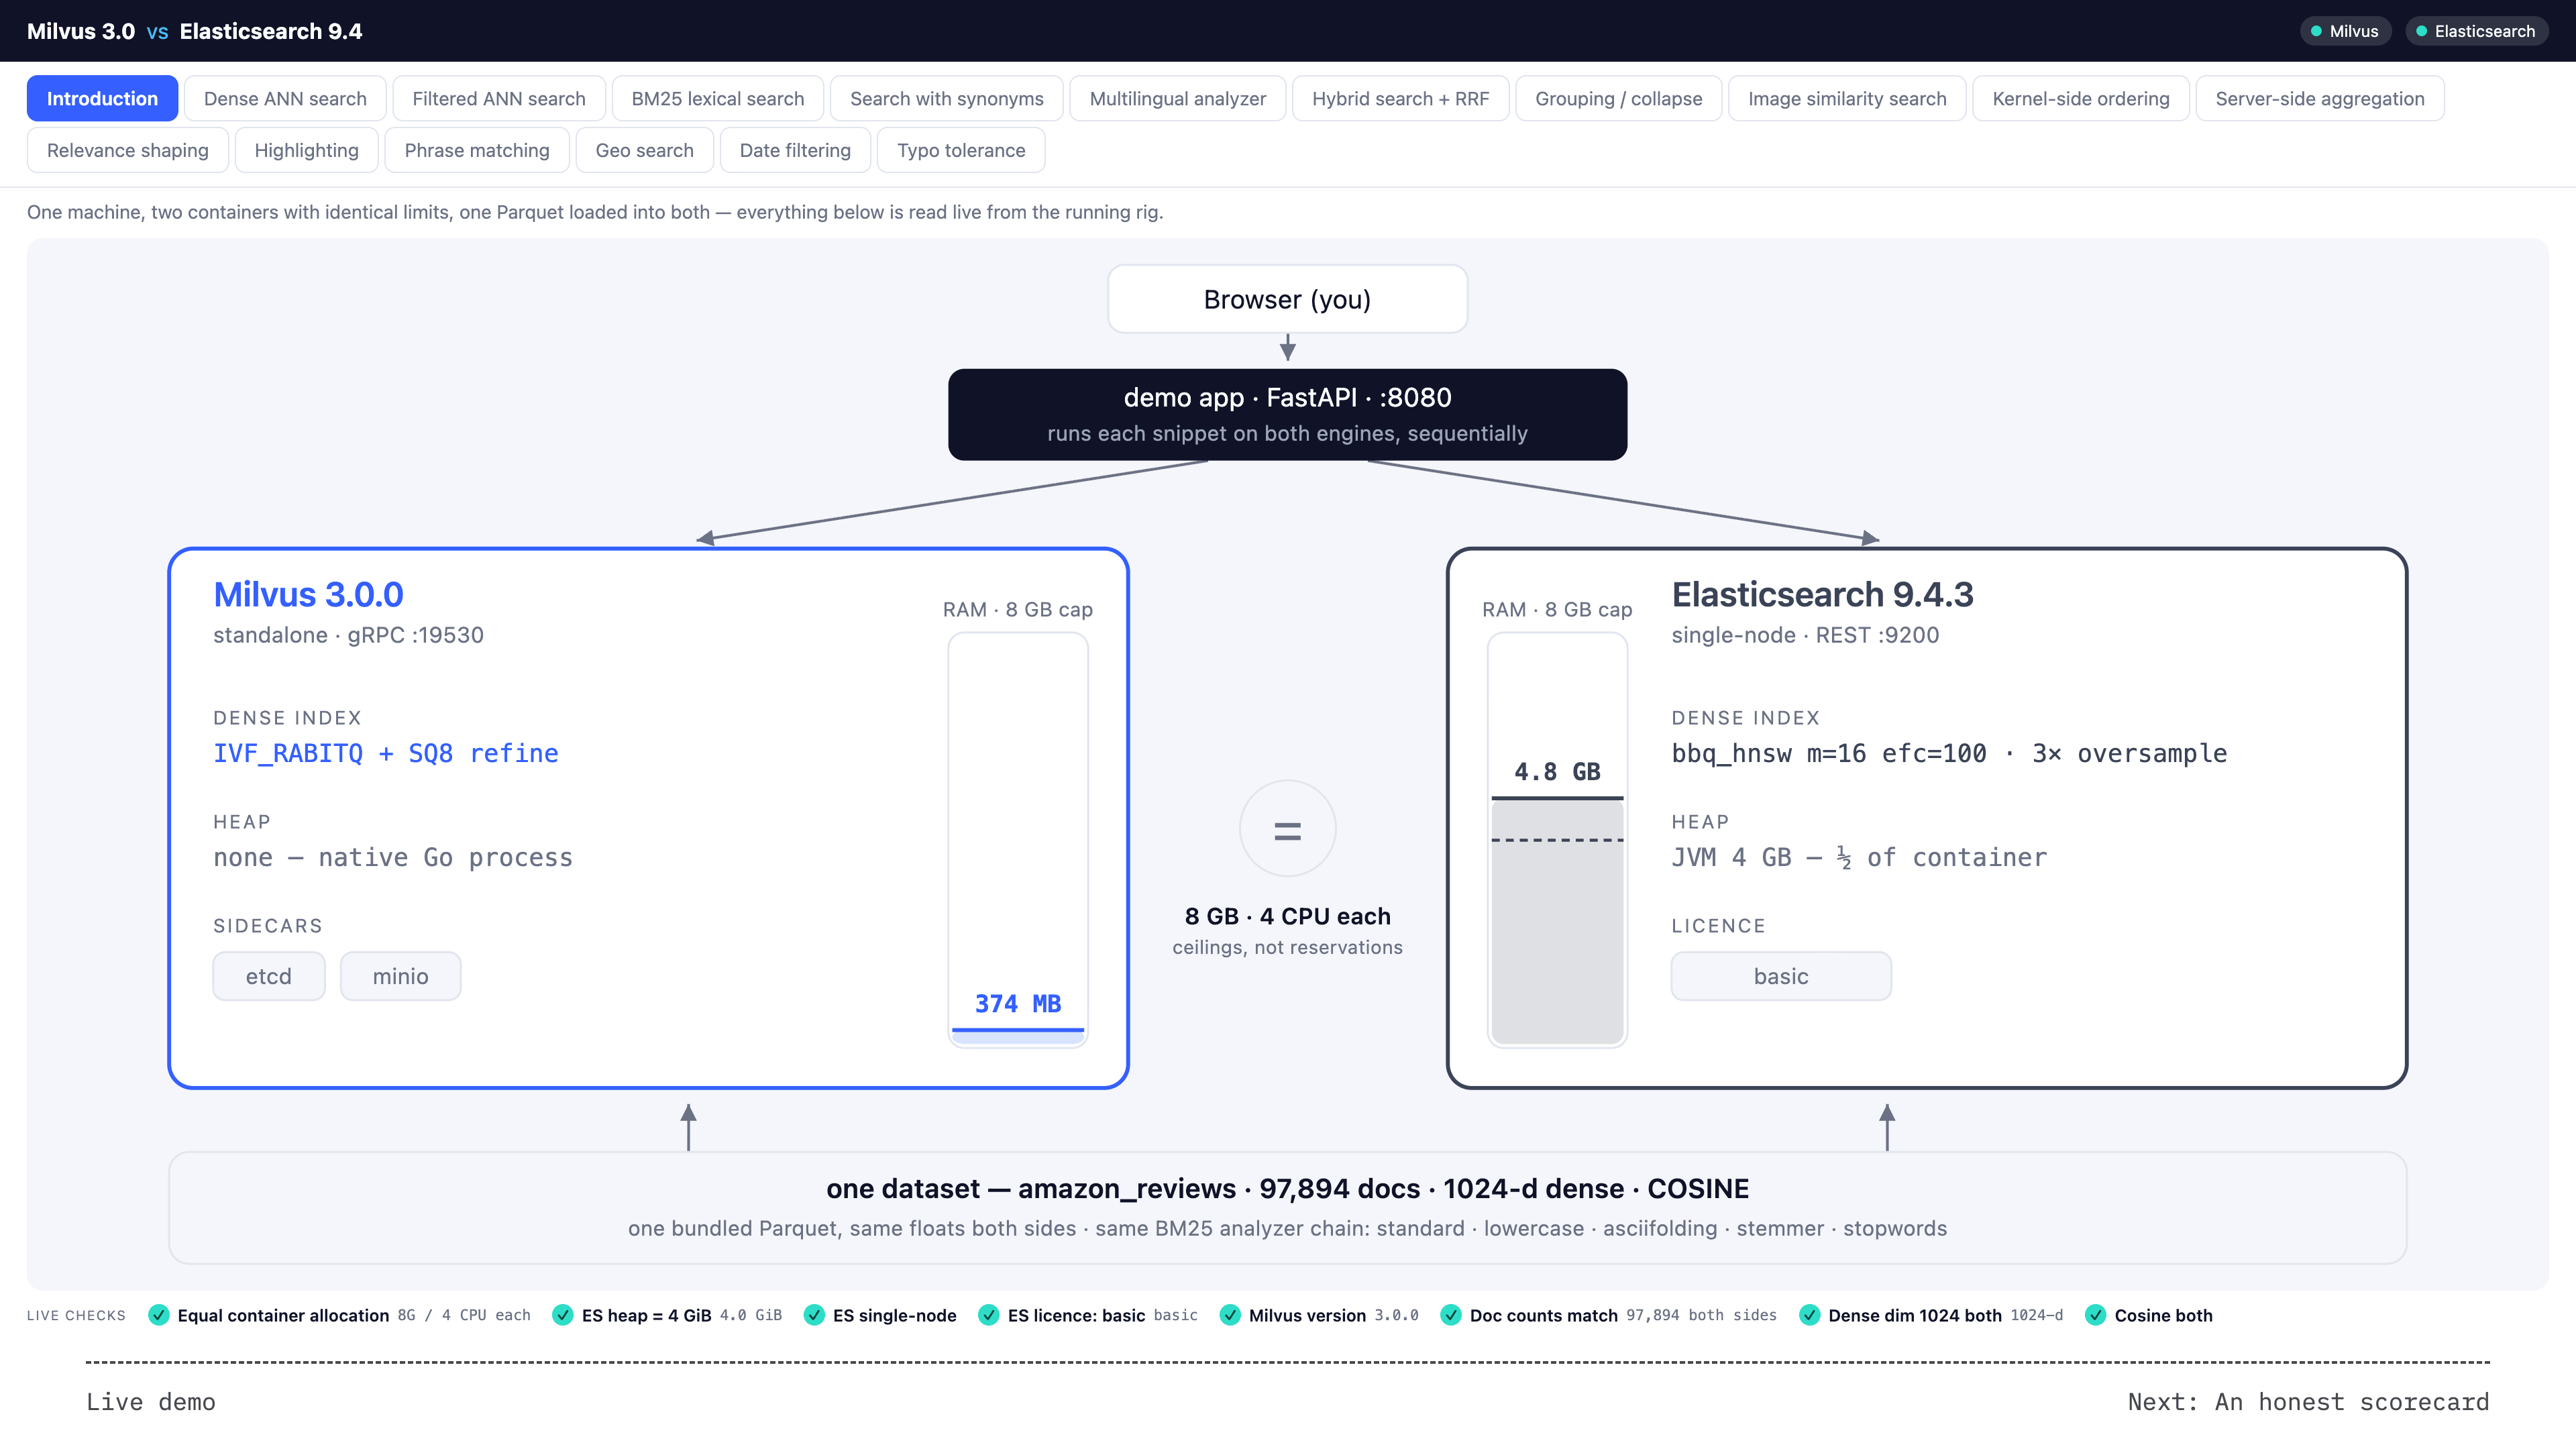The image size is (2576, 1449).
Task: Click 'Milvus 3.0' in the page header
Action: [x=81, y=31]
